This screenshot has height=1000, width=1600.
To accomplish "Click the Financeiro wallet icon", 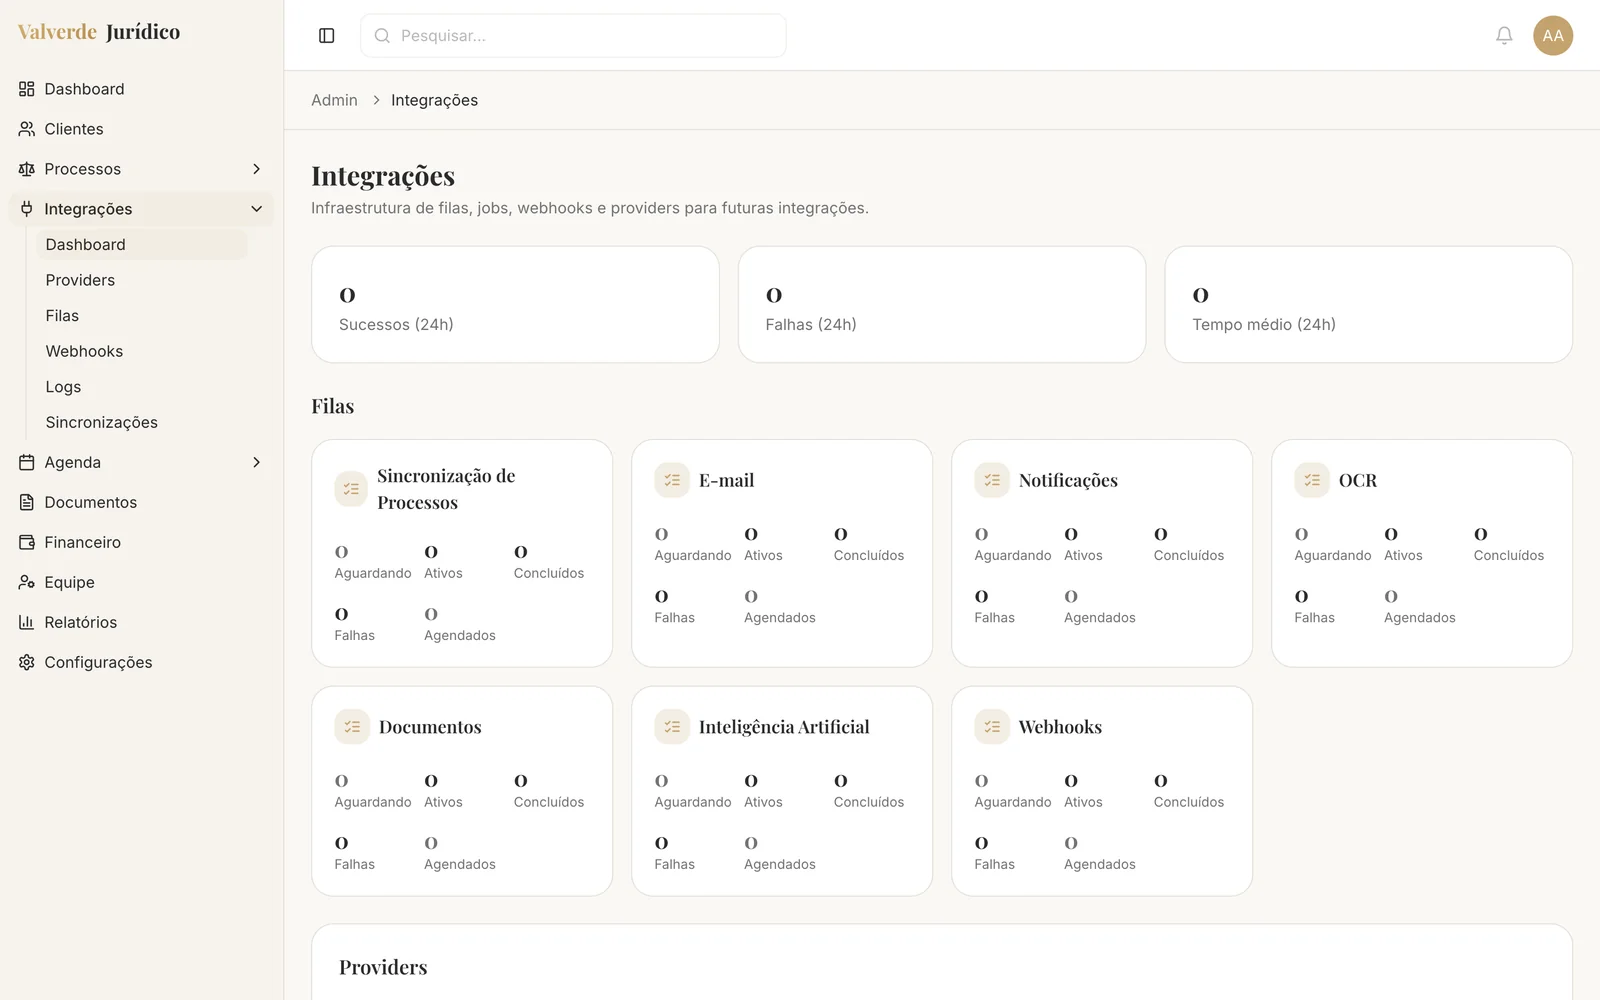I will click(27, 542).
